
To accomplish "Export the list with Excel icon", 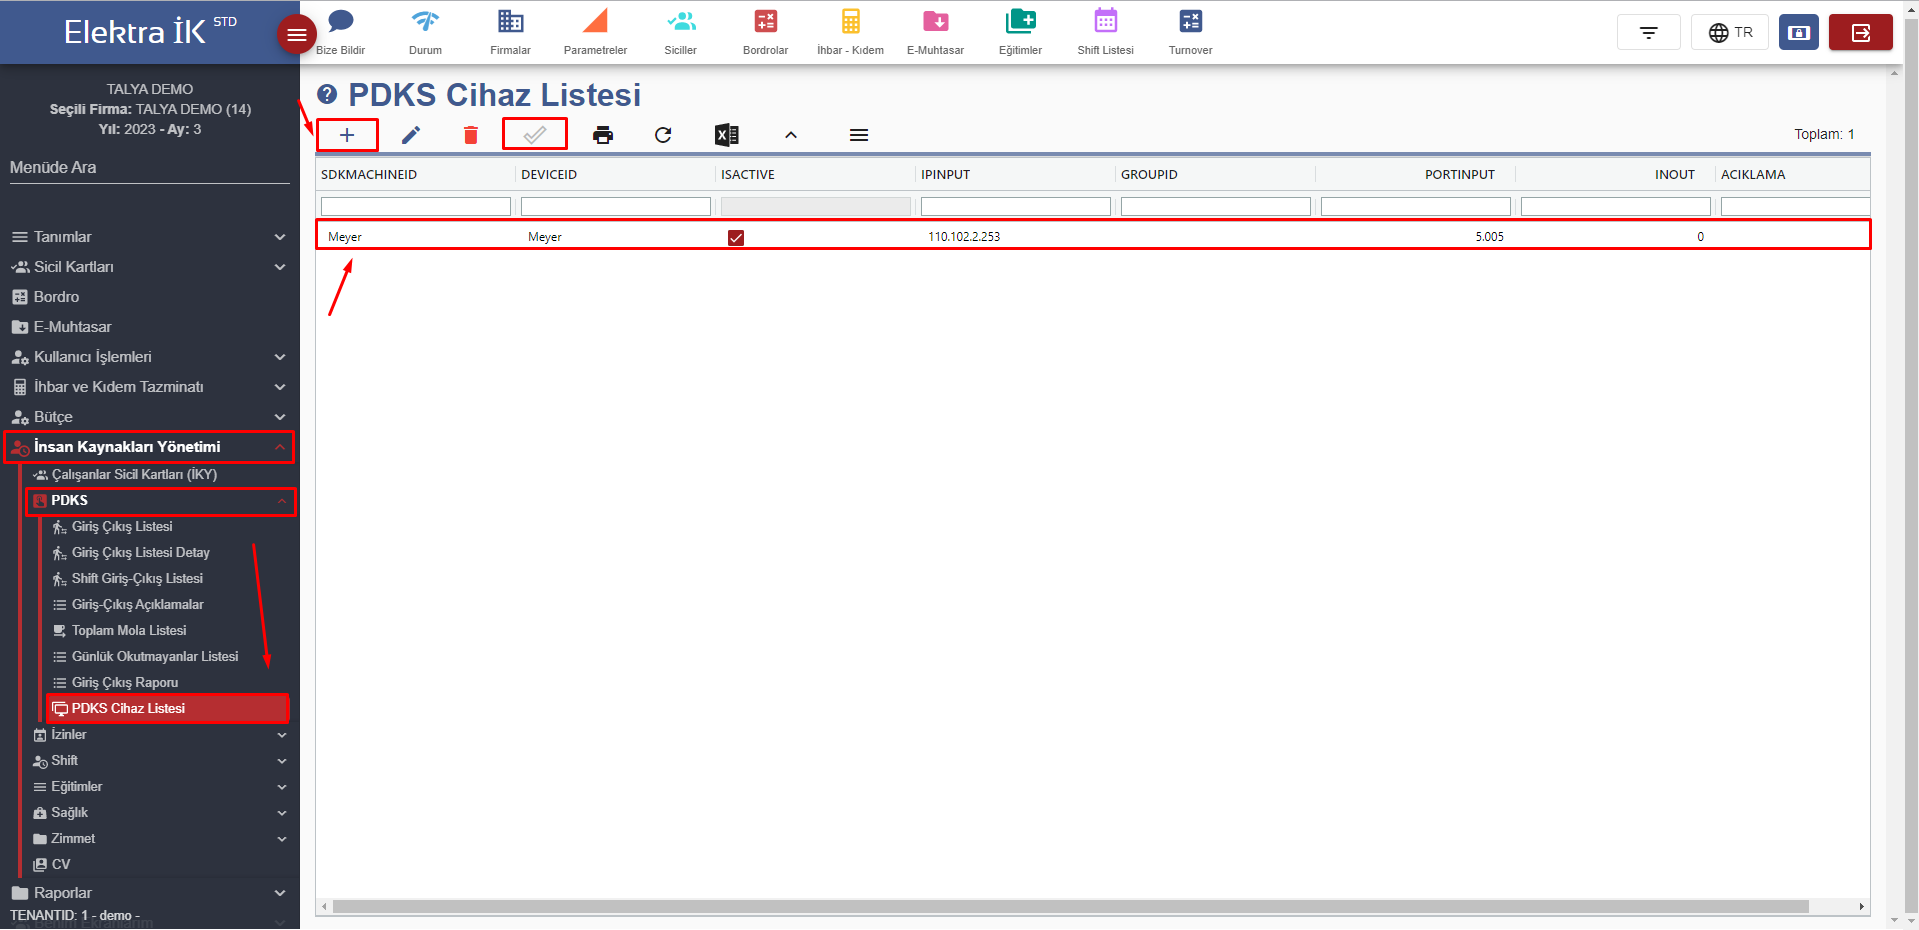I will 727,135.
